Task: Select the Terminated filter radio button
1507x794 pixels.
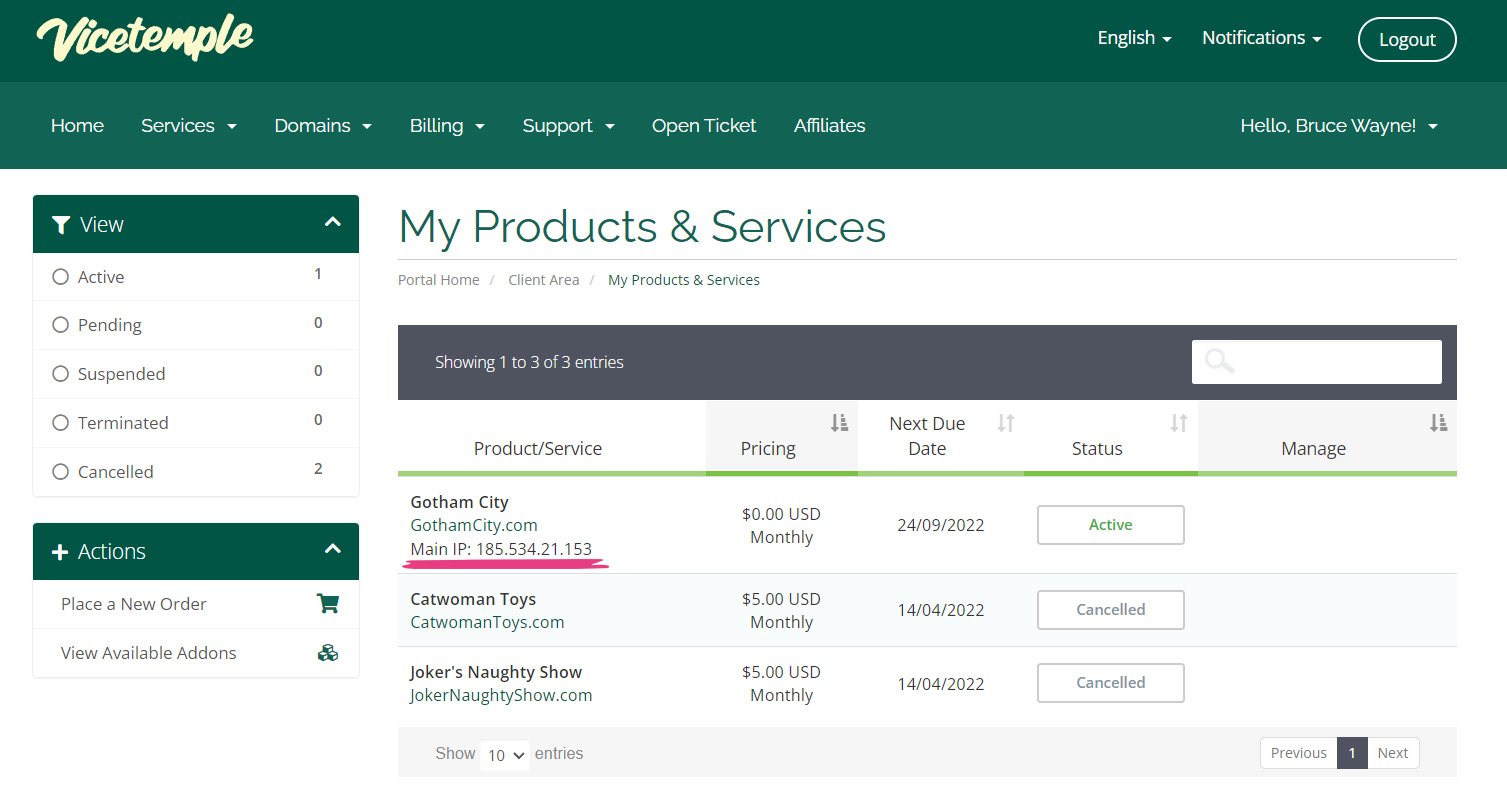Action: (x=60, y=422)
